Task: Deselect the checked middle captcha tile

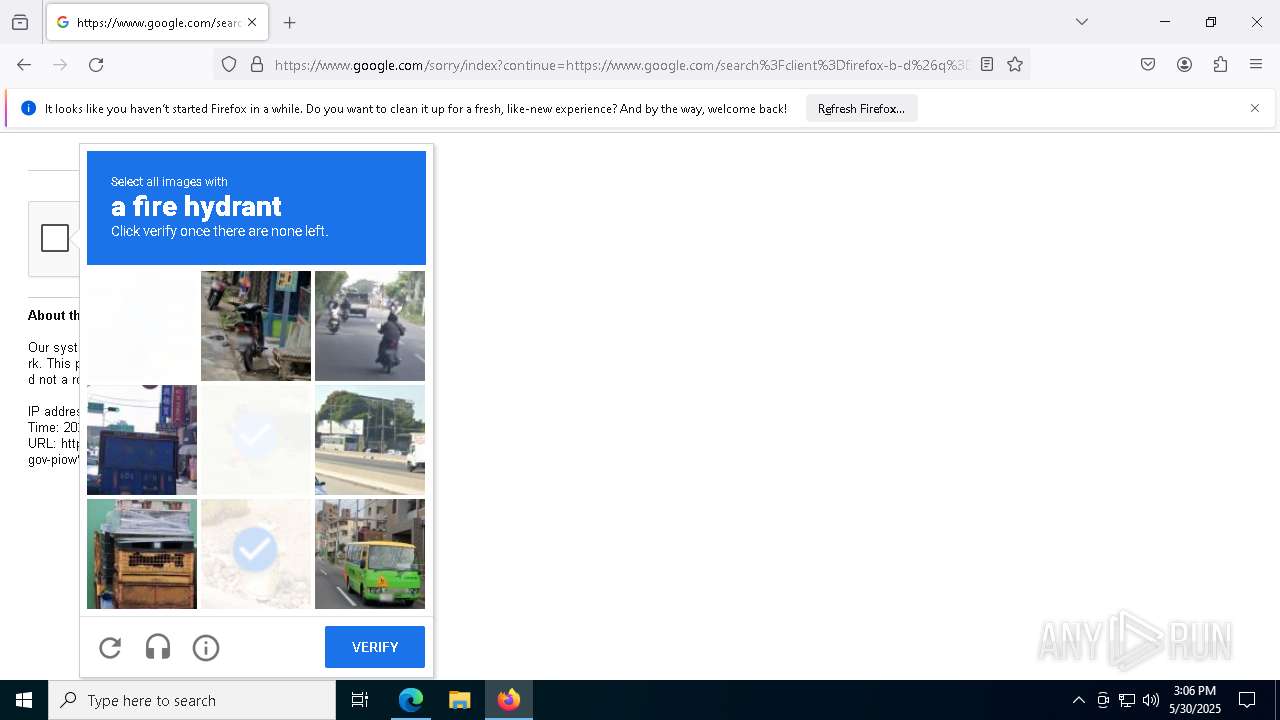Action: [256, 440]
